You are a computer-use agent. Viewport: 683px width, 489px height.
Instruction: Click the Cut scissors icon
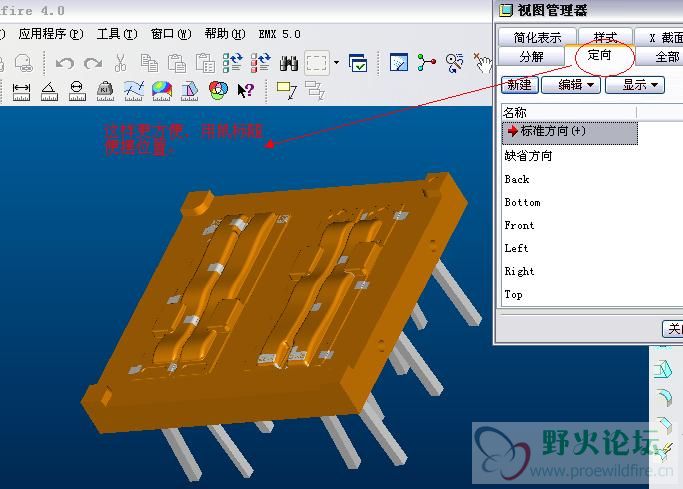point(120,63)
